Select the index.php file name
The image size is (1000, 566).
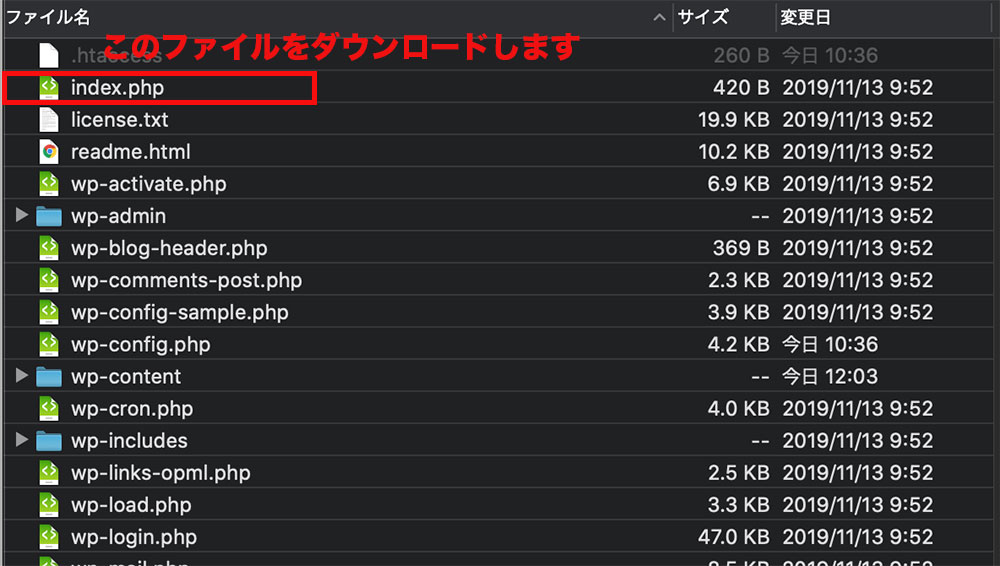click(117, 87)
